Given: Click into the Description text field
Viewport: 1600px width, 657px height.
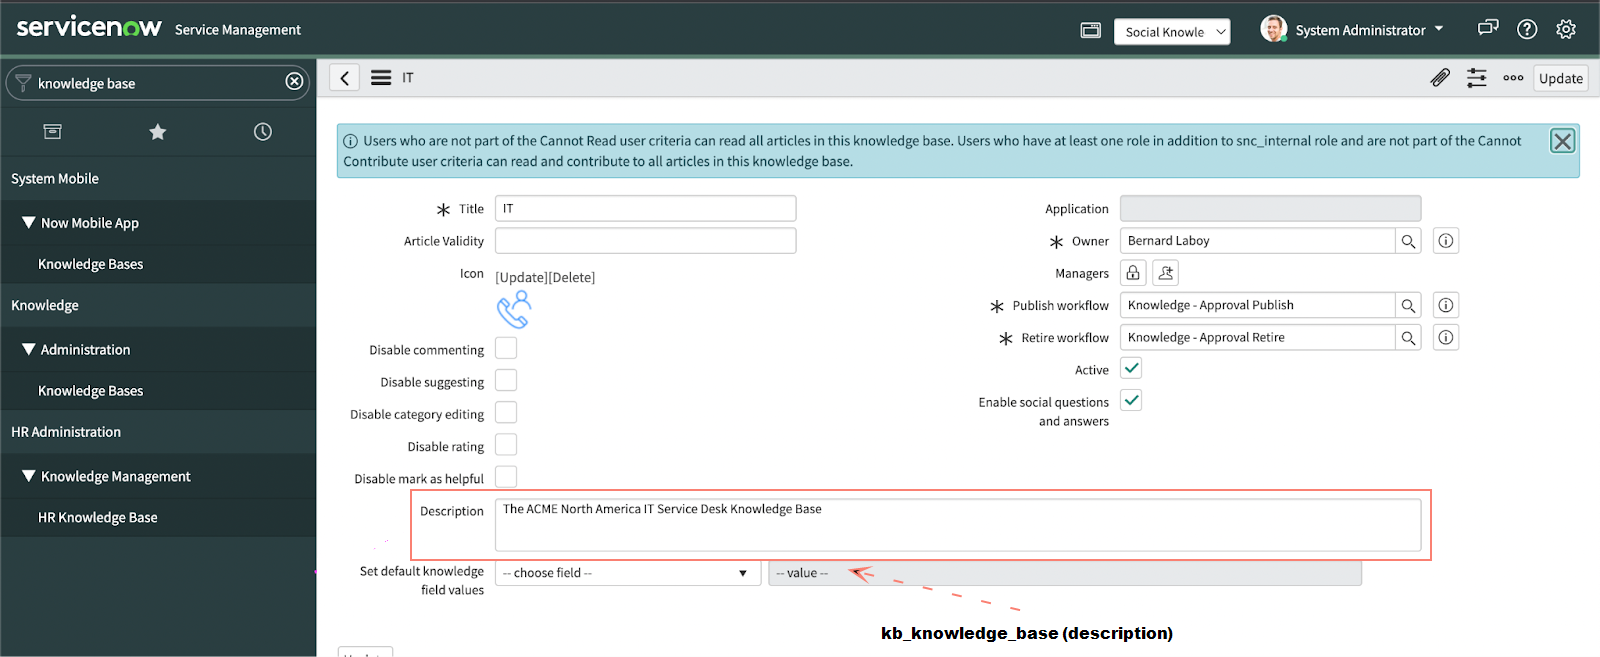Looking at the screenshot, I should click(x=957, y=525).
